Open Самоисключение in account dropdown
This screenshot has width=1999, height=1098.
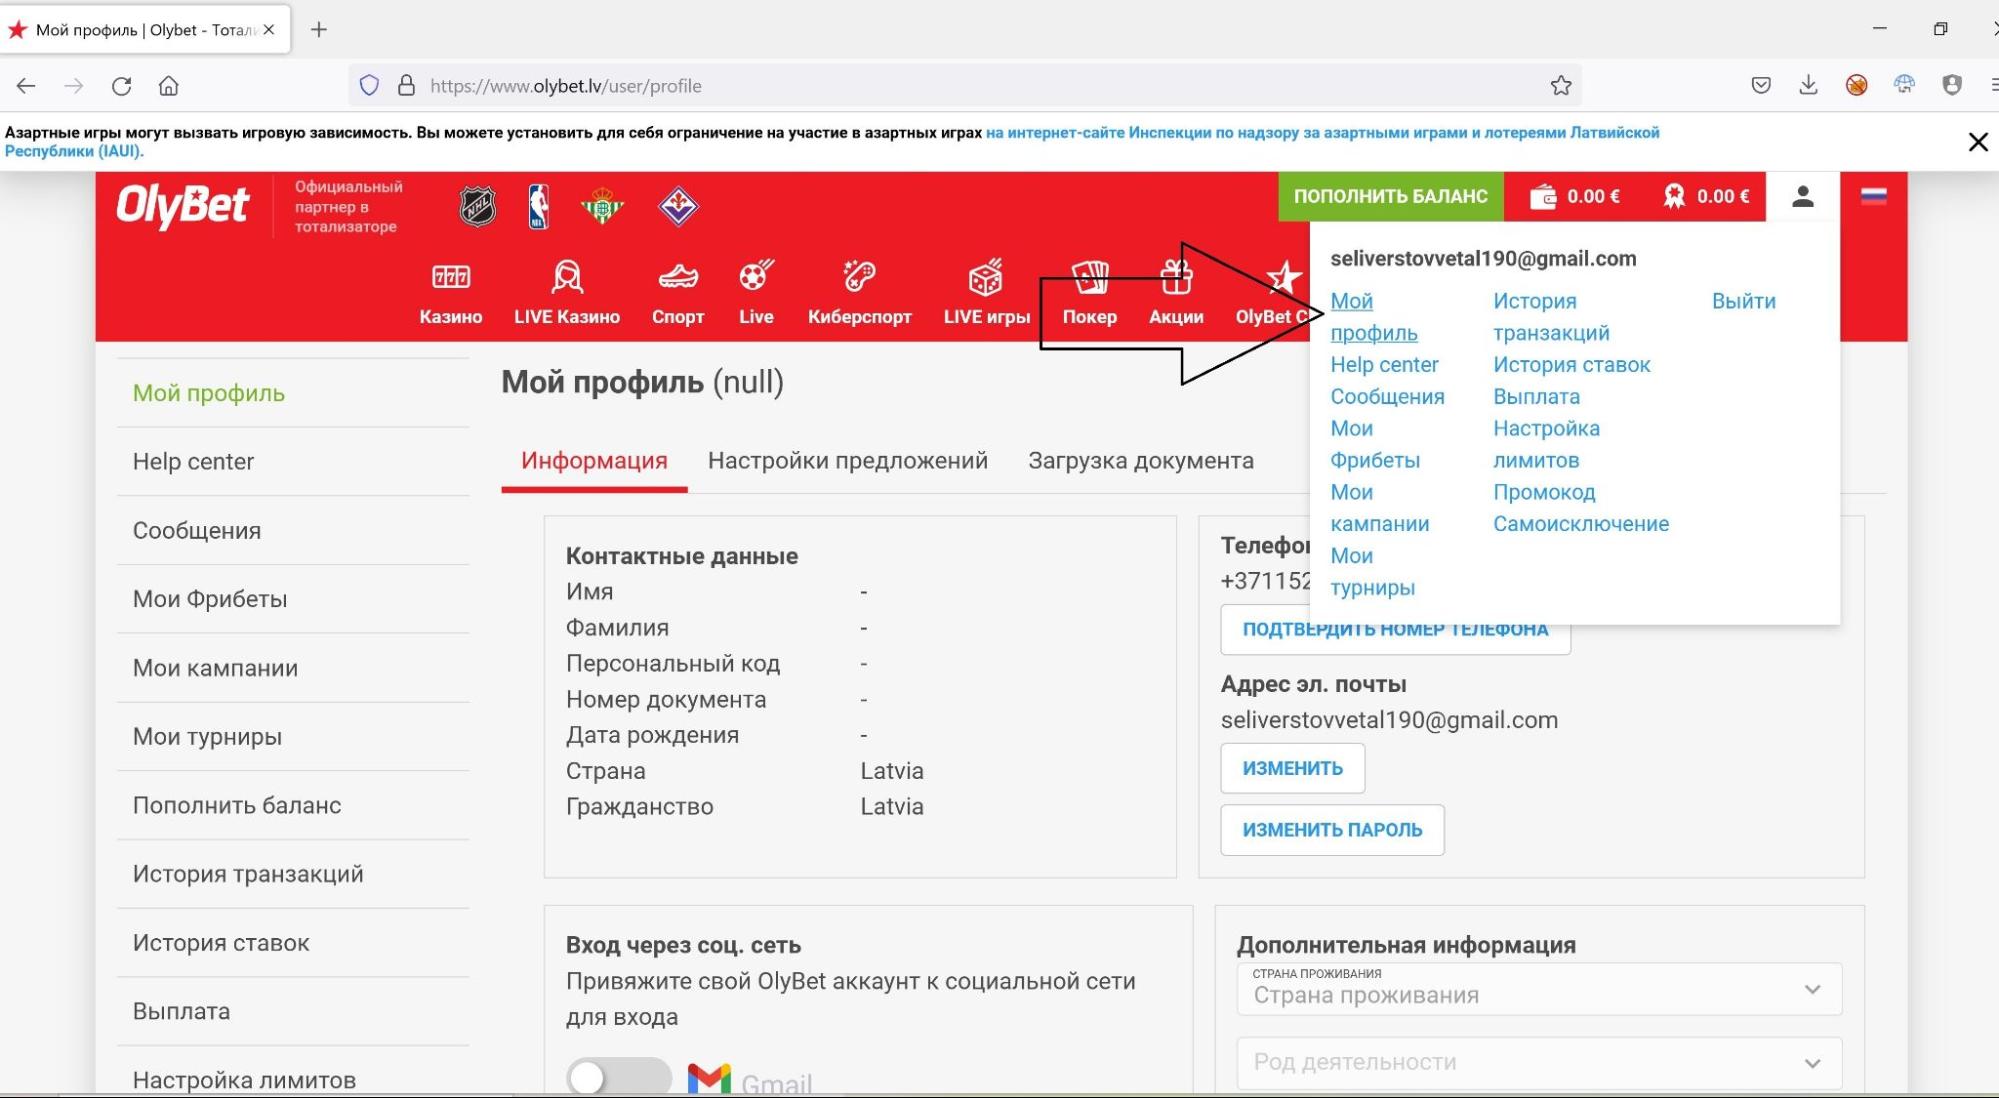(x=1581, y=524)
